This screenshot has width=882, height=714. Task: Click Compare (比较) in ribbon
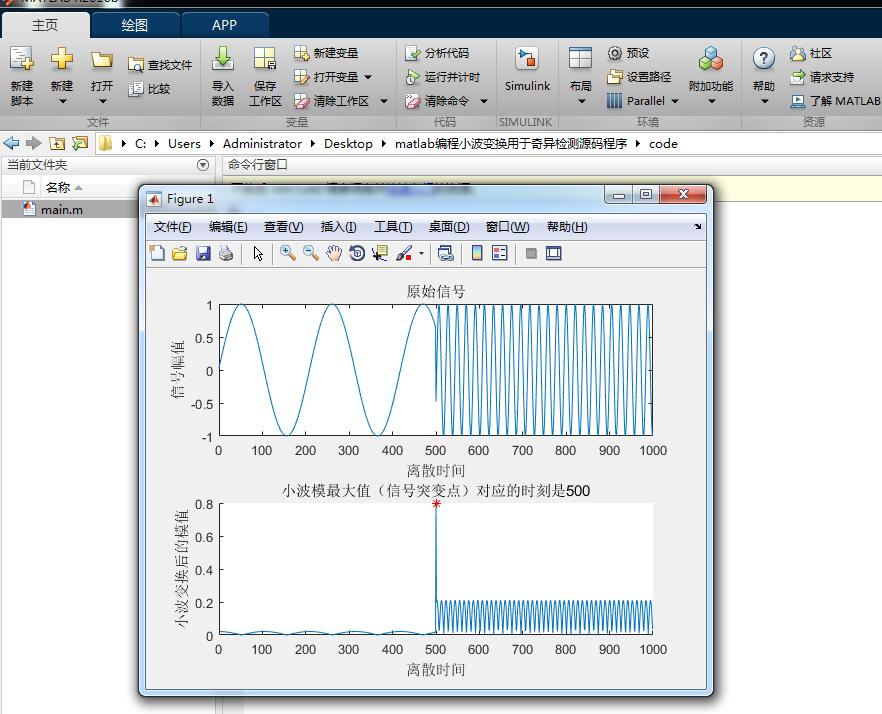coord(149,89)
